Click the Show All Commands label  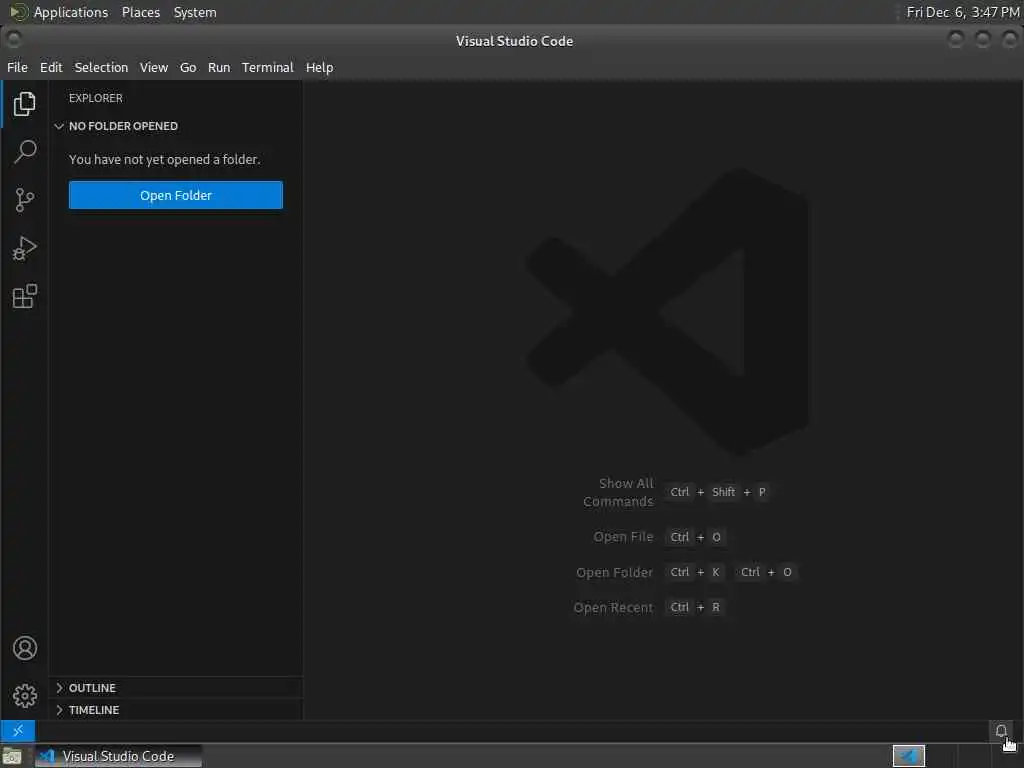(x=618, y=492)
